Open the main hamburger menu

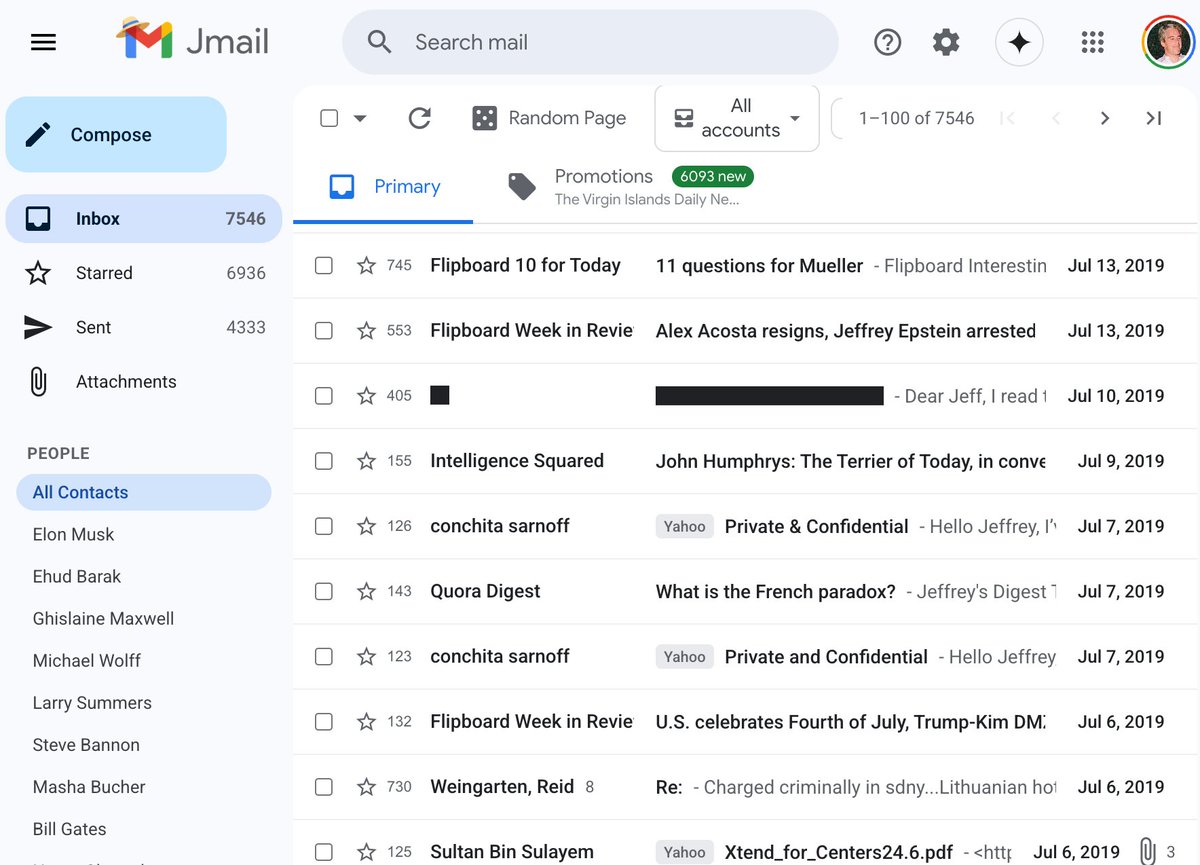43,42
